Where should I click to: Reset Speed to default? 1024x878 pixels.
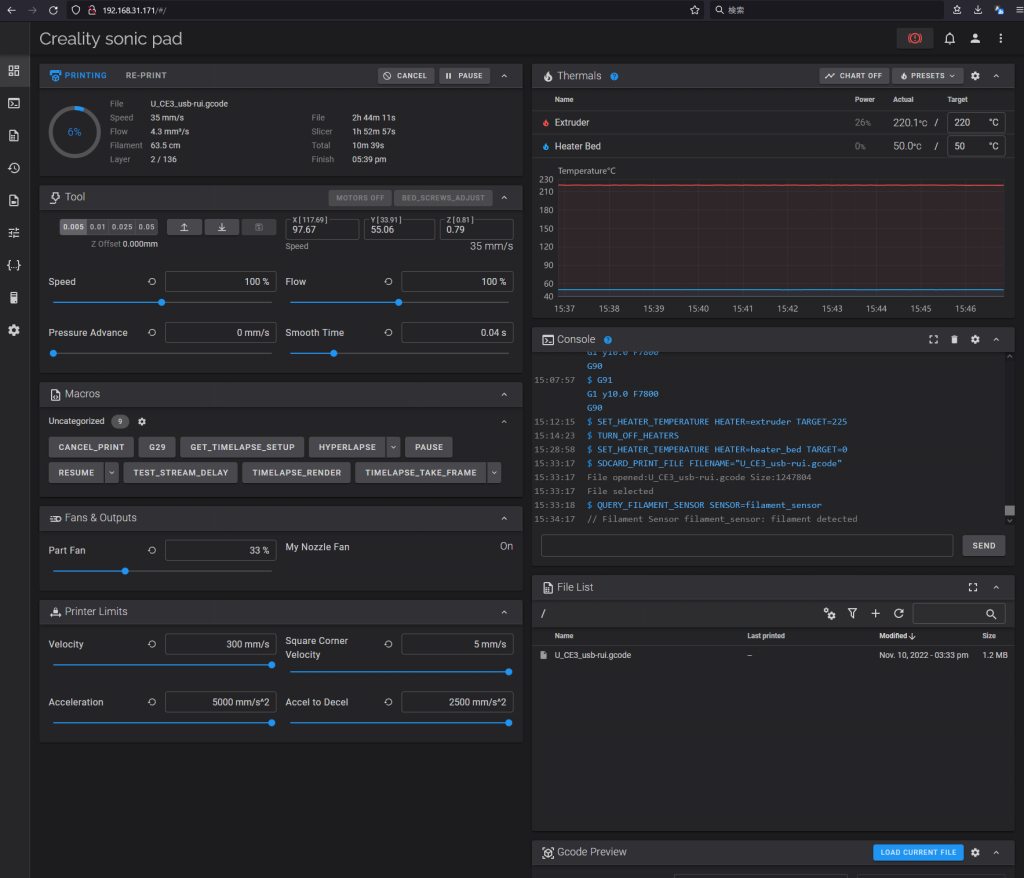[x=152, y=282]
